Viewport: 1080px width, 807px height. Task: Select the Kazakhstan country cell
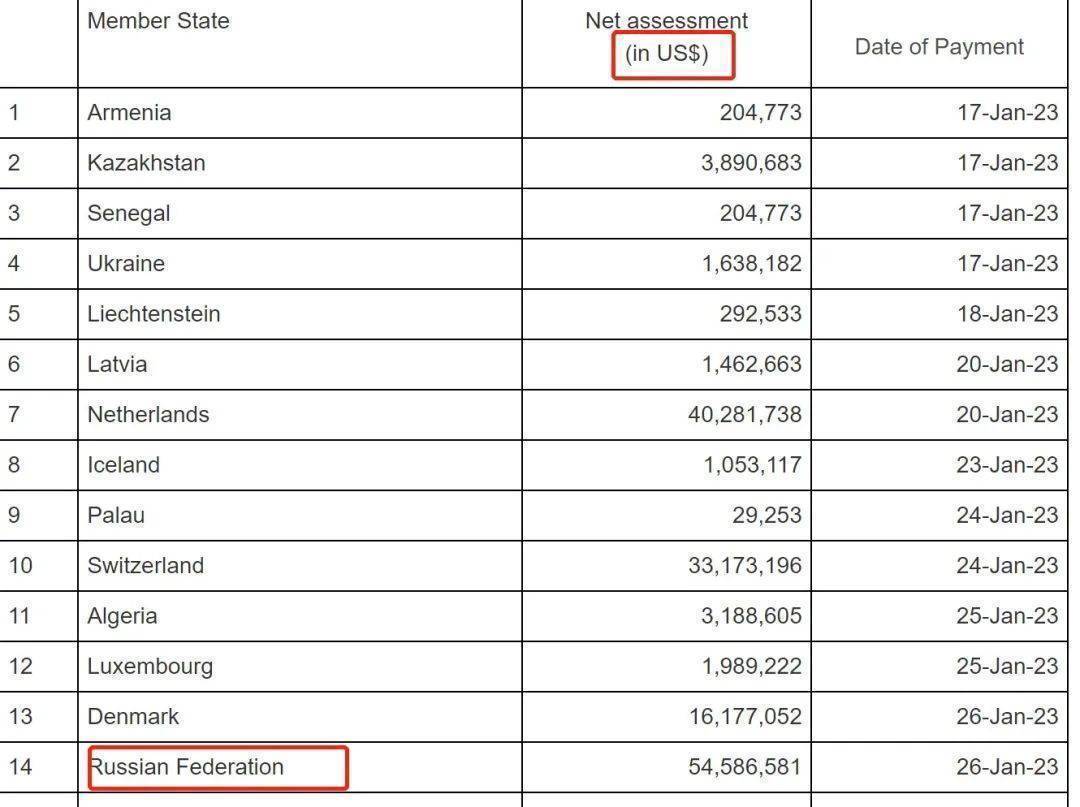pos(146,163)
